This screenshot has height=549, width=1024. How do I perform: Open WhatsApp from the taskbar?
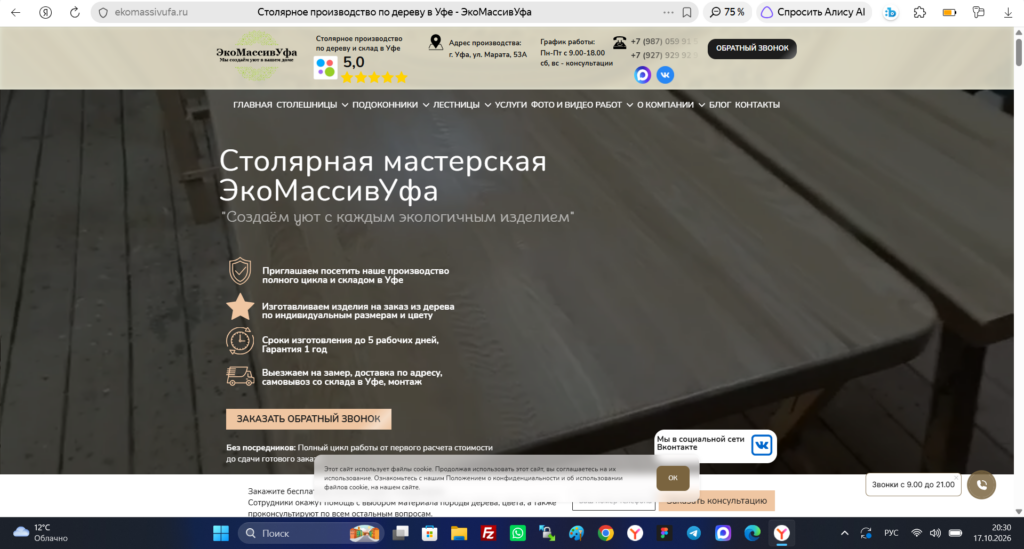click(x=517, y=533)
